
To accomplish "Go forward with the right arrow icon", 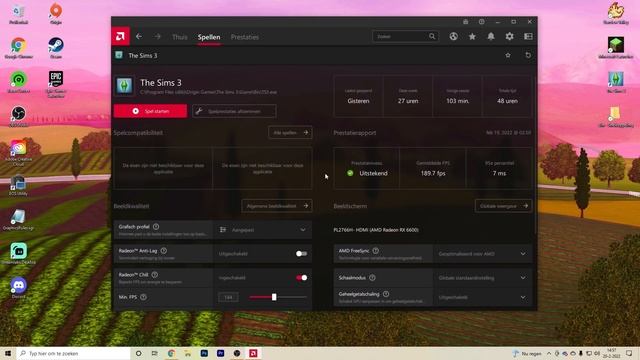I will (x=158, y=36).
